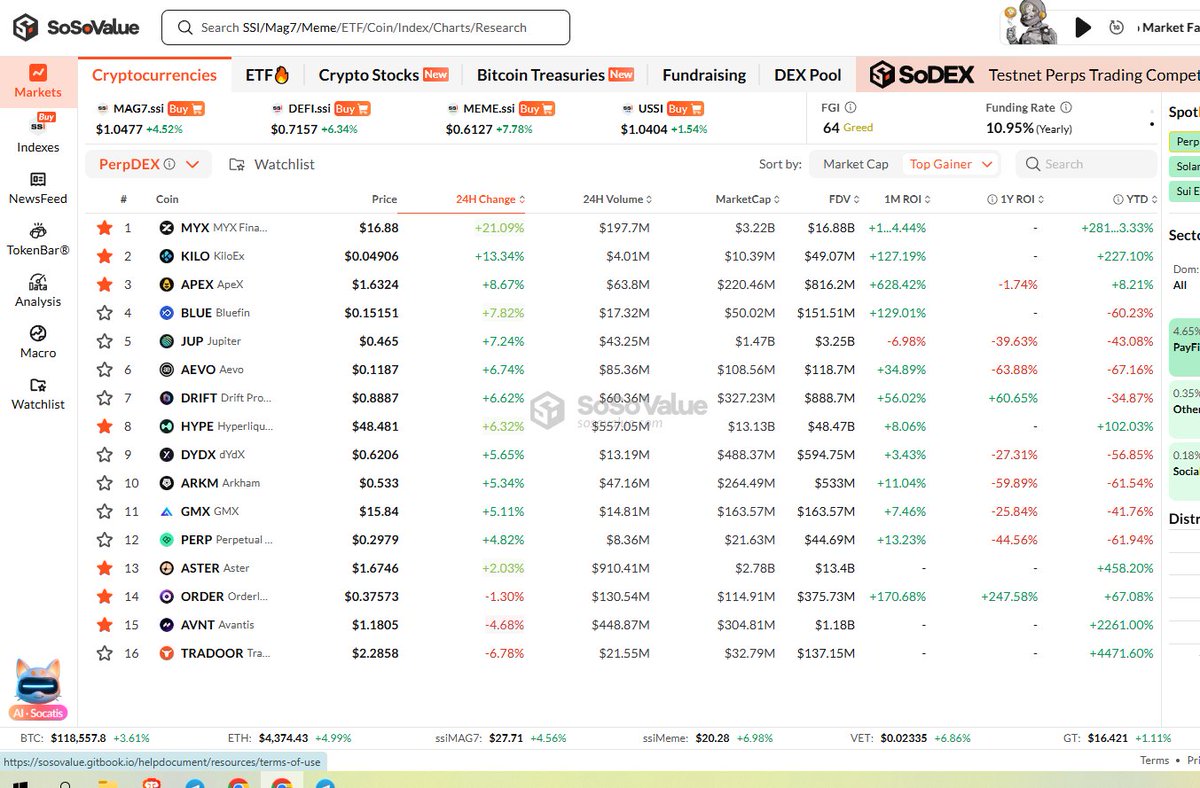
Task: Sort by 1Y ROI column
Action: (x=1017, y=199)
